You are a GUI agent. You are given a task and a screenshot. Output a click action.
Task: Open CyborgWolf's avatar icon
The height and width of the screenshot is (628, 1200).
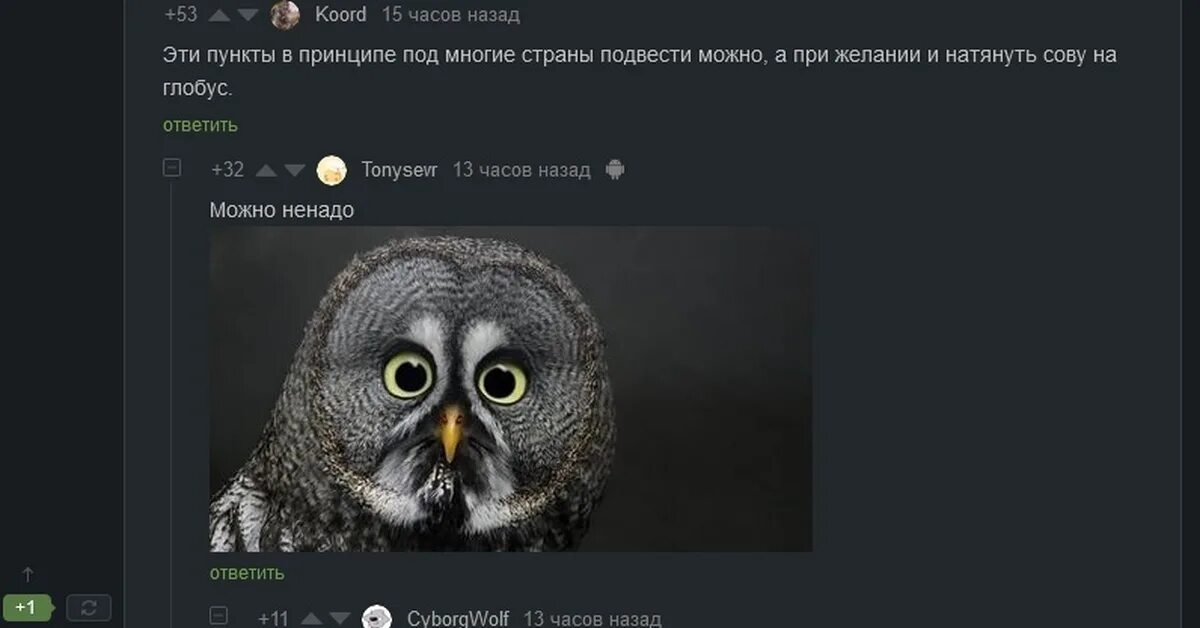377,617
